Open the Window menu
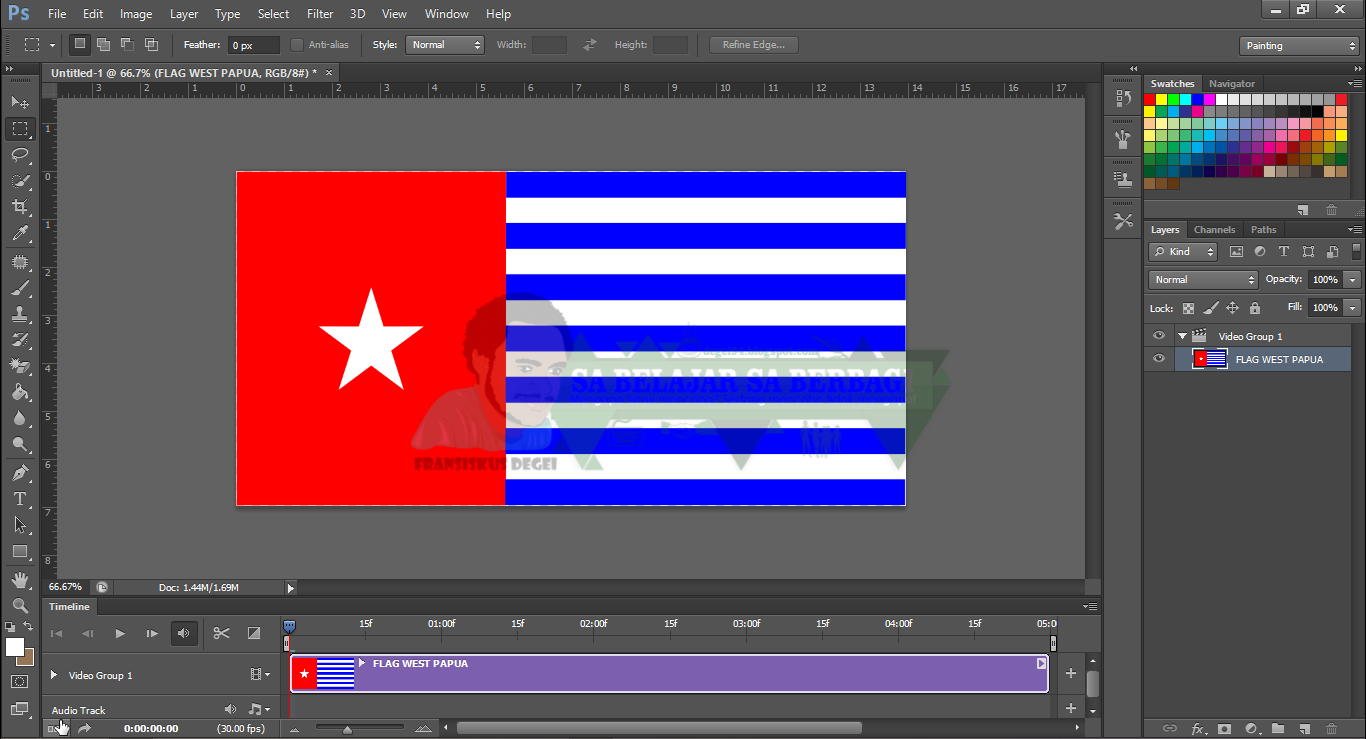The width and height of the screenshot is (1366, 739). 446,14
